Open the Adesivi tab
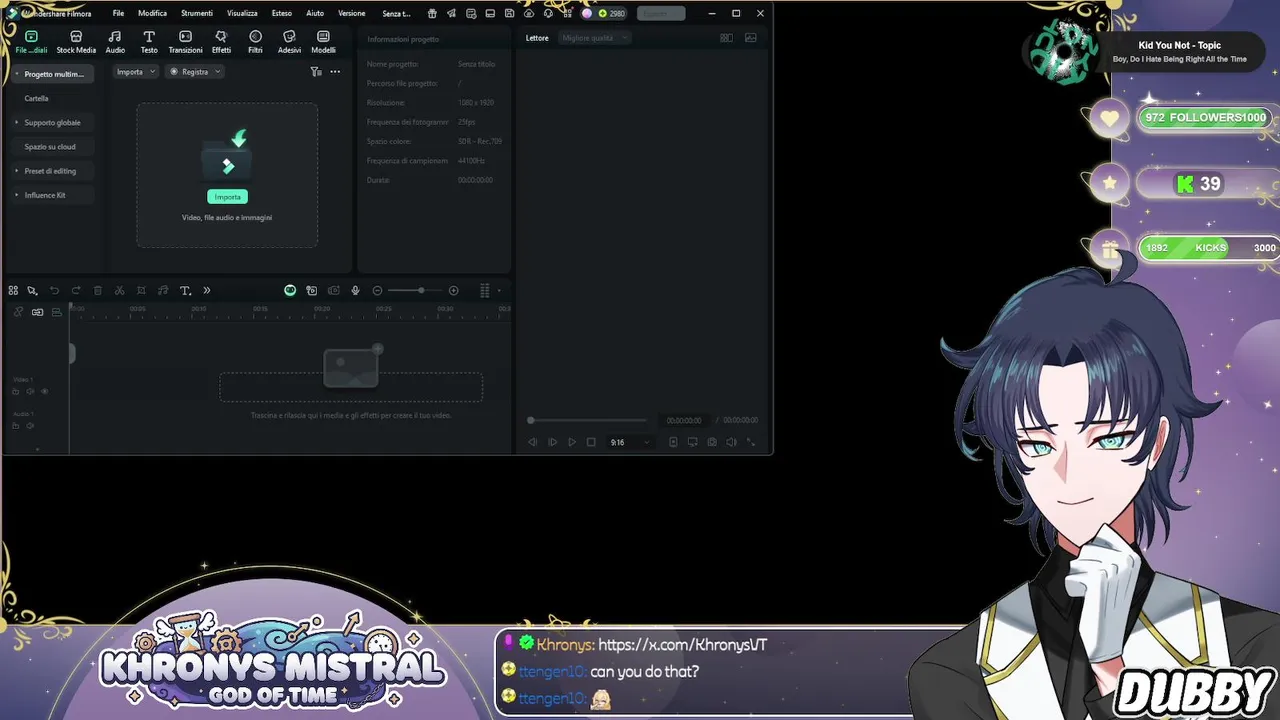Screen dimensions: 1280x720 (x=289, y=42)
